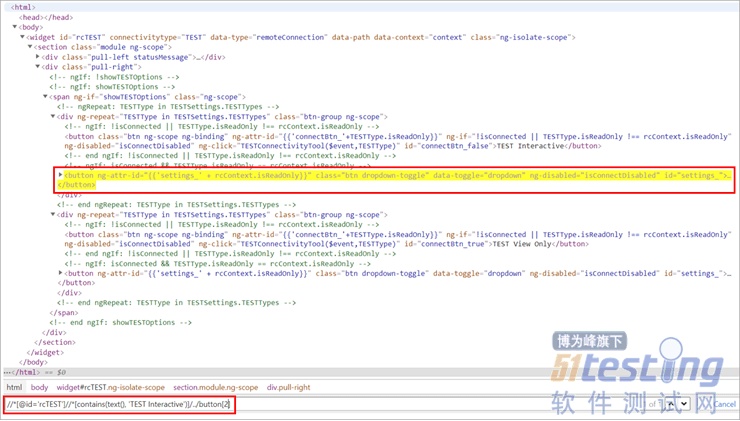The width and height of the screenshot is (740, 421).
Task: Select the closing </body> line
Action: pos(34,362)
